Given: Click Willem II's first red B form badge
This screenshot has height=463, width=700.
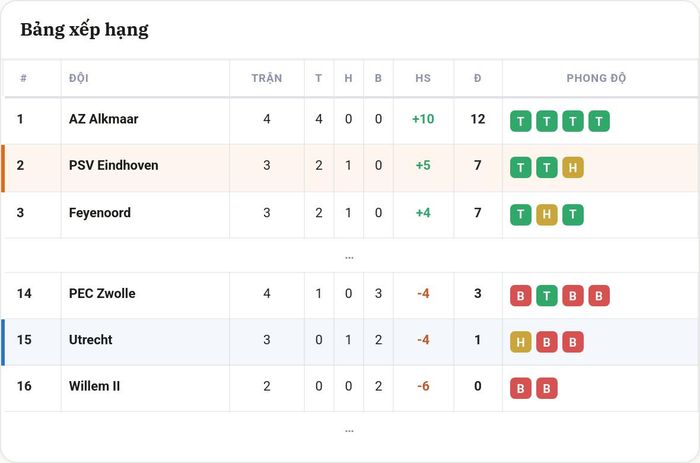Looking at the screenshot, I should (x=521, y=388).
